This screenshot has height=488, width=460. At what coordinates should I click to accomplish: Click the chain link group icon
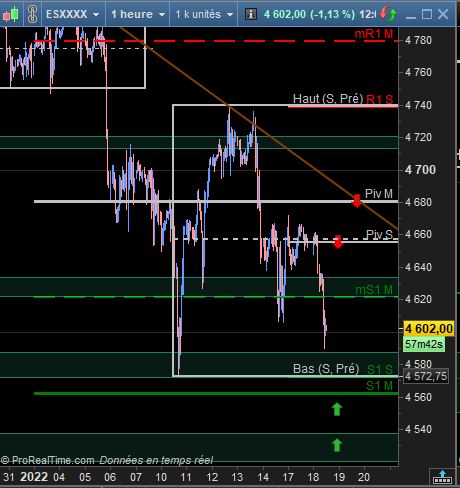coord(32,14)
